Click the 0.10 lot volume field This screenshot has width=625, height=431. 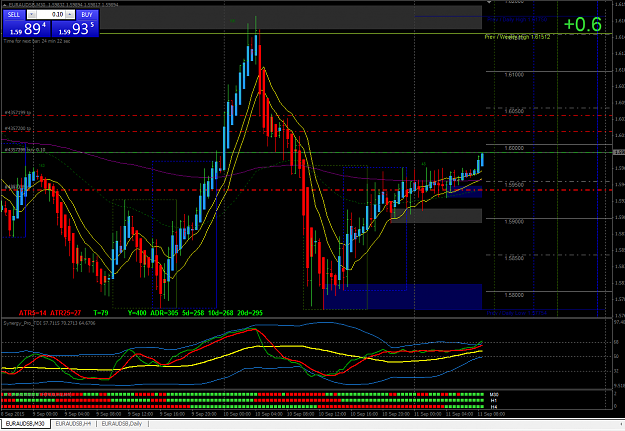pyautogui.click(x=51, y=14)
